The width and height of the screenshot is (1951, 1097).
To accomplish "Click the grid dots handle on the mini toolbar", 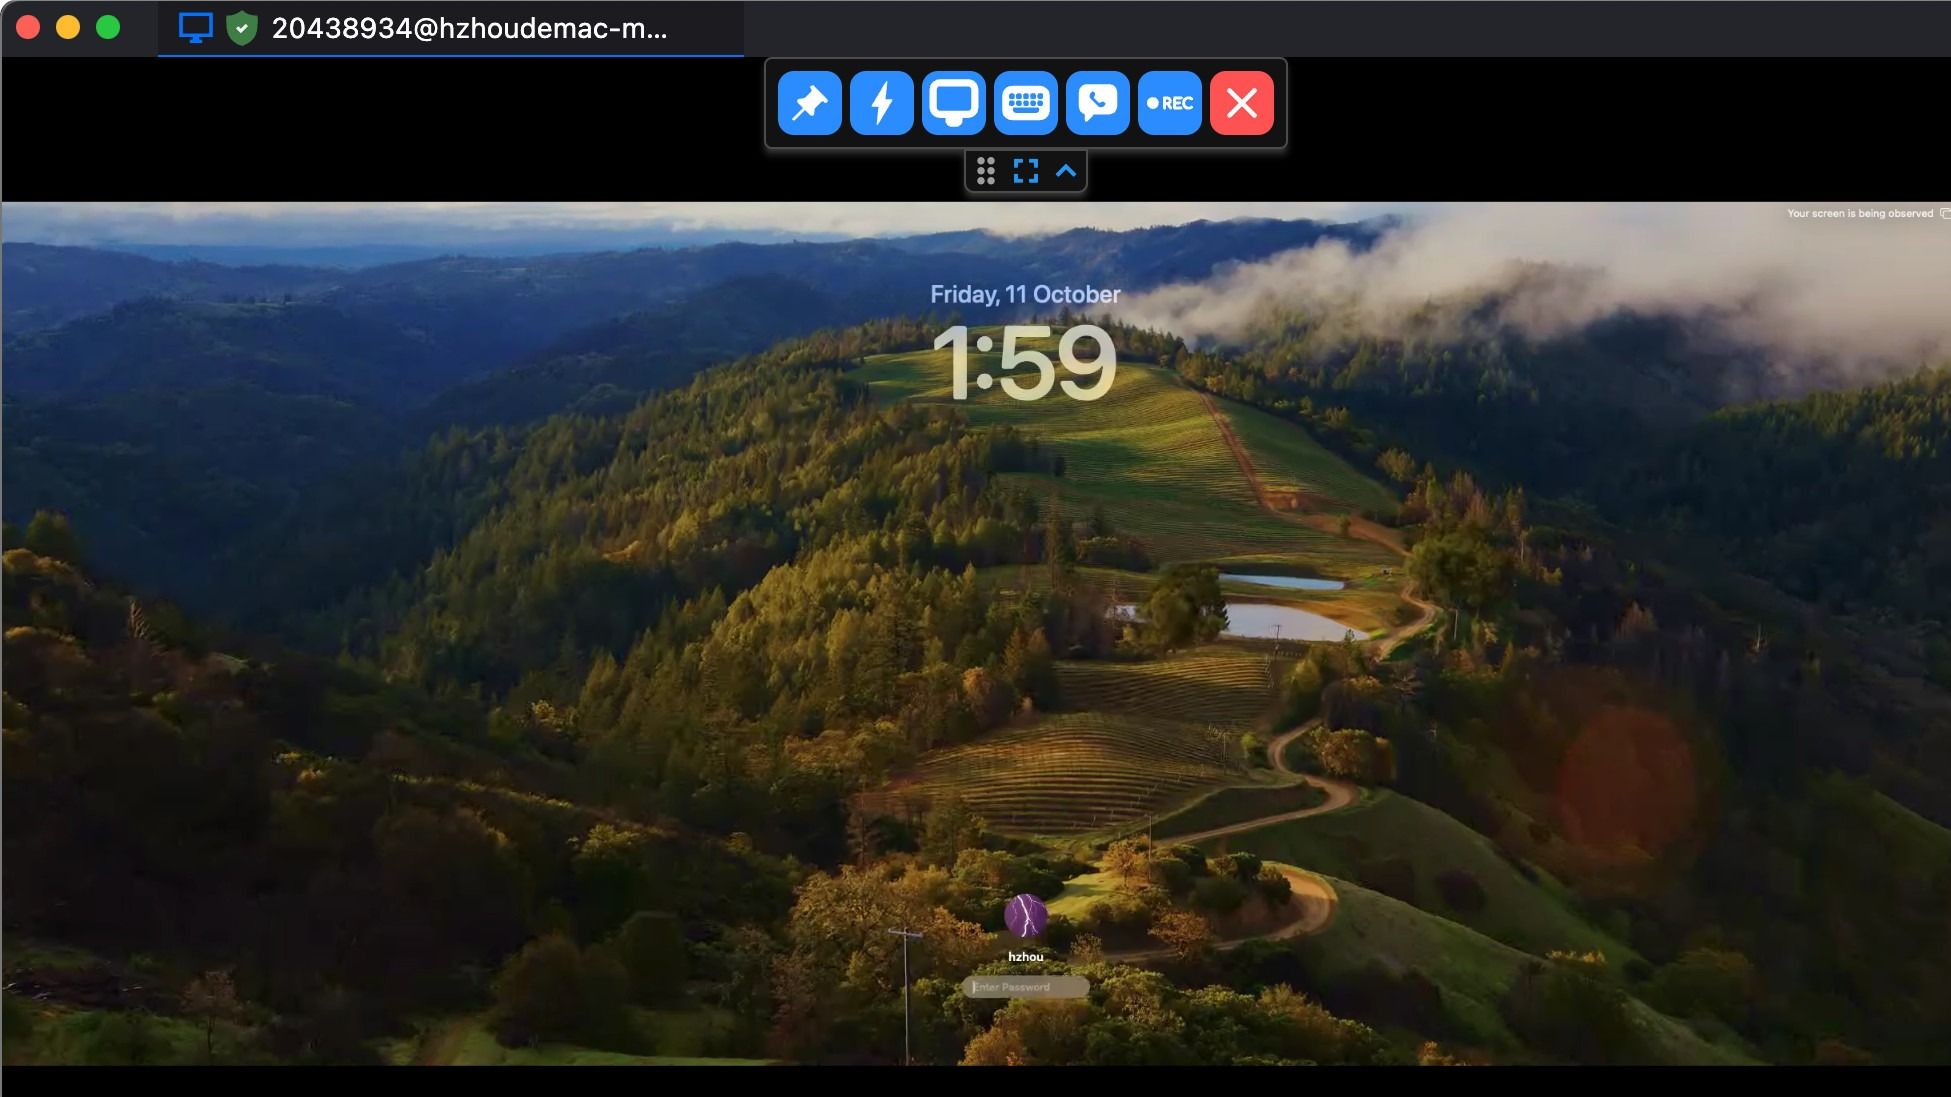I will click(x=988, y=171).
